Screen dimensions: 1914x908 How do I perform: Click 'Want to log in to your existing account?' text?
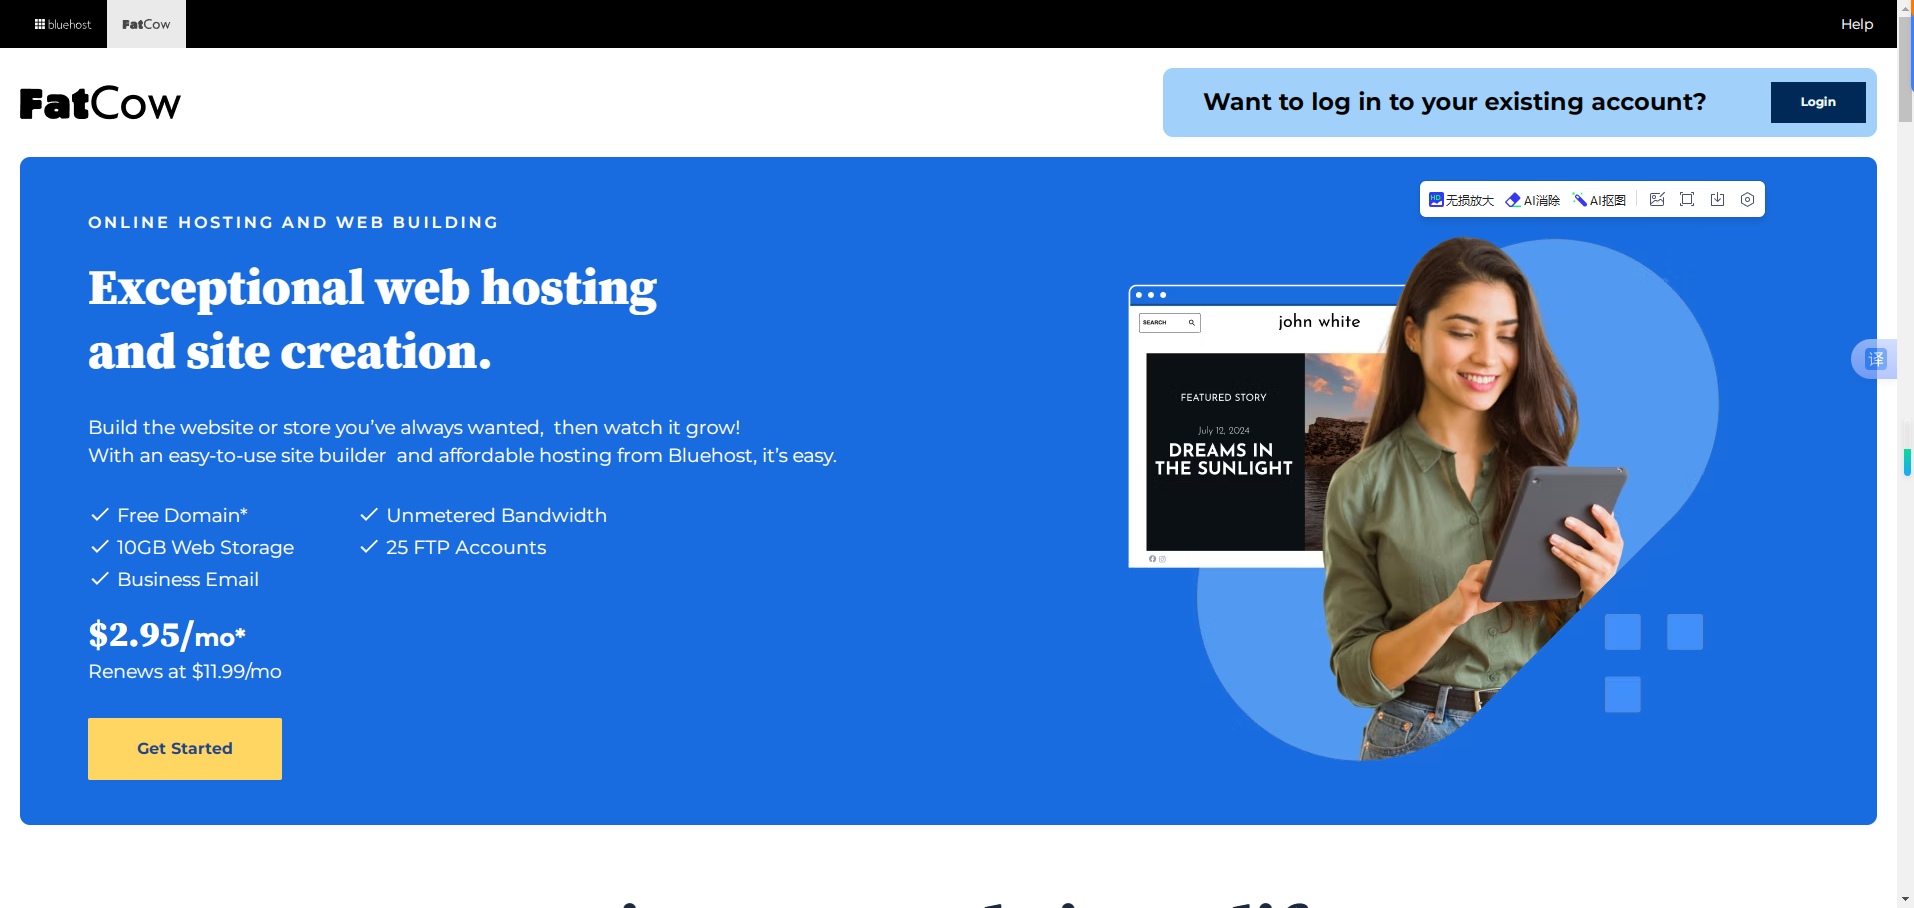(1455, 102)
